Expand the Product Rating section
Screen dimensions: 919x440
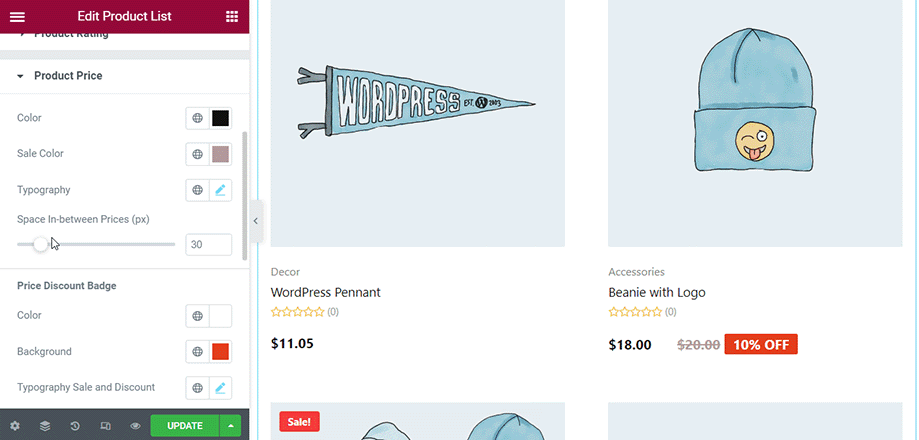tap(71, 36)
